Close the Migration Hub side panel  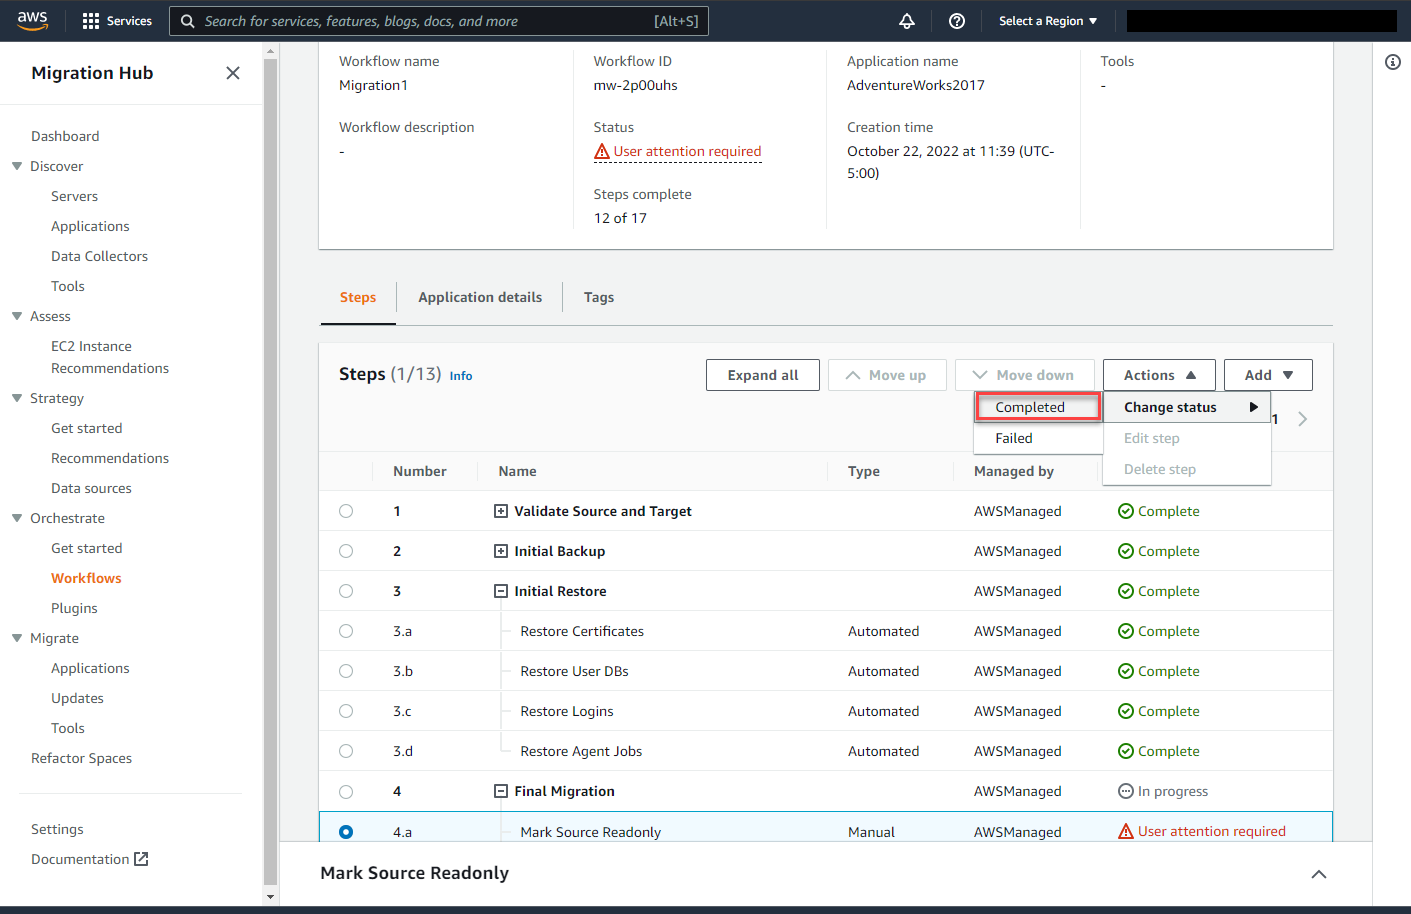(233, 73)
